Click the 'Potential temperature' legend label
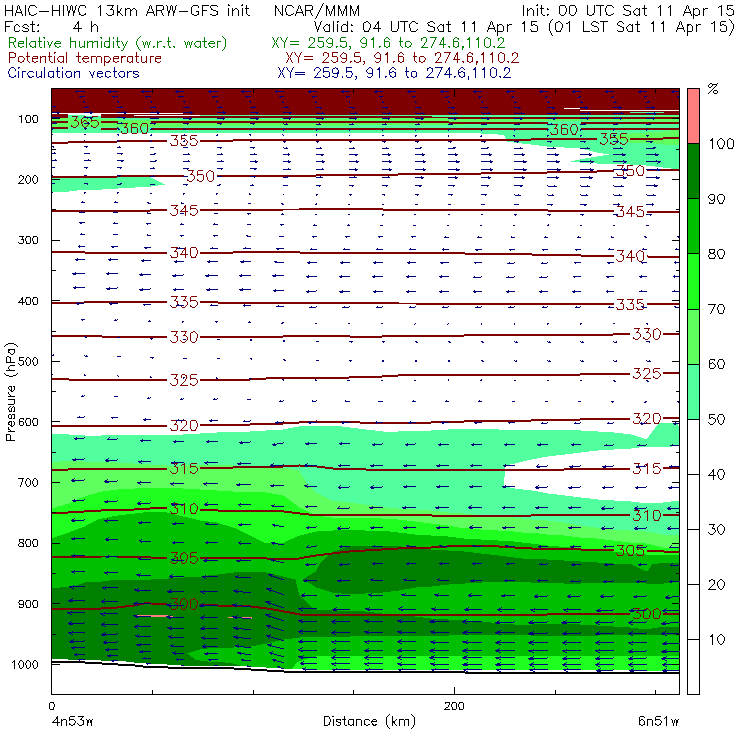 (x=84, y=58)
